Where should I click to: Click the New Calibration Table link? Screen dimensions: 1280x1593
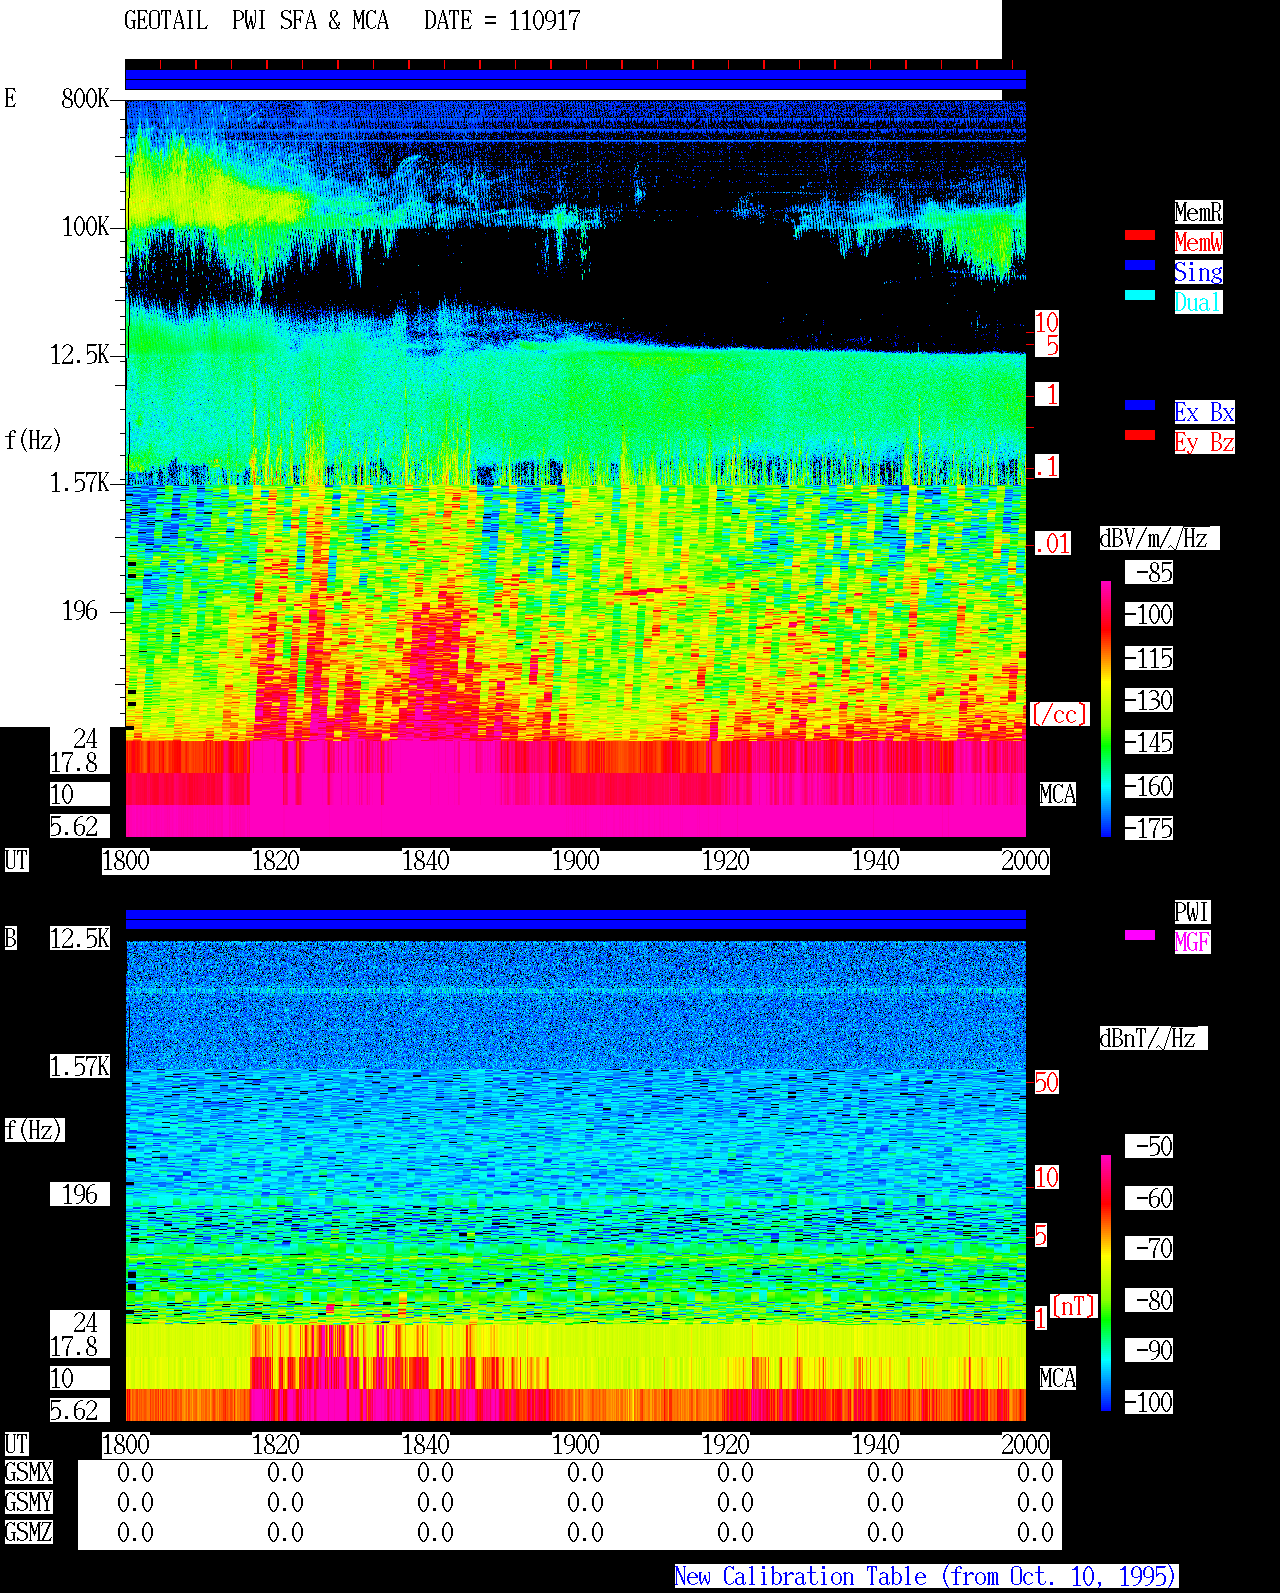[x=926, y=1576]
